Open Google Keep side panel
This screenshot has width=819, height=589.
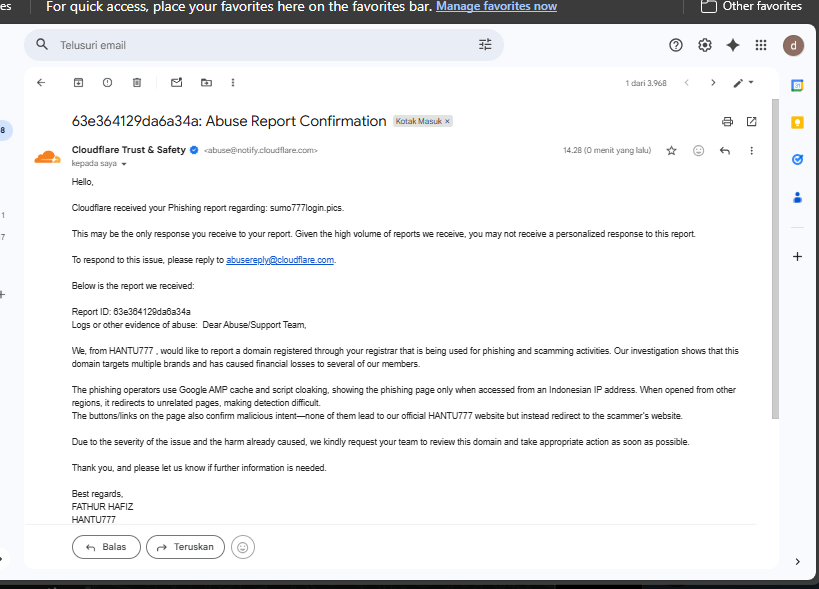[797, 123]
